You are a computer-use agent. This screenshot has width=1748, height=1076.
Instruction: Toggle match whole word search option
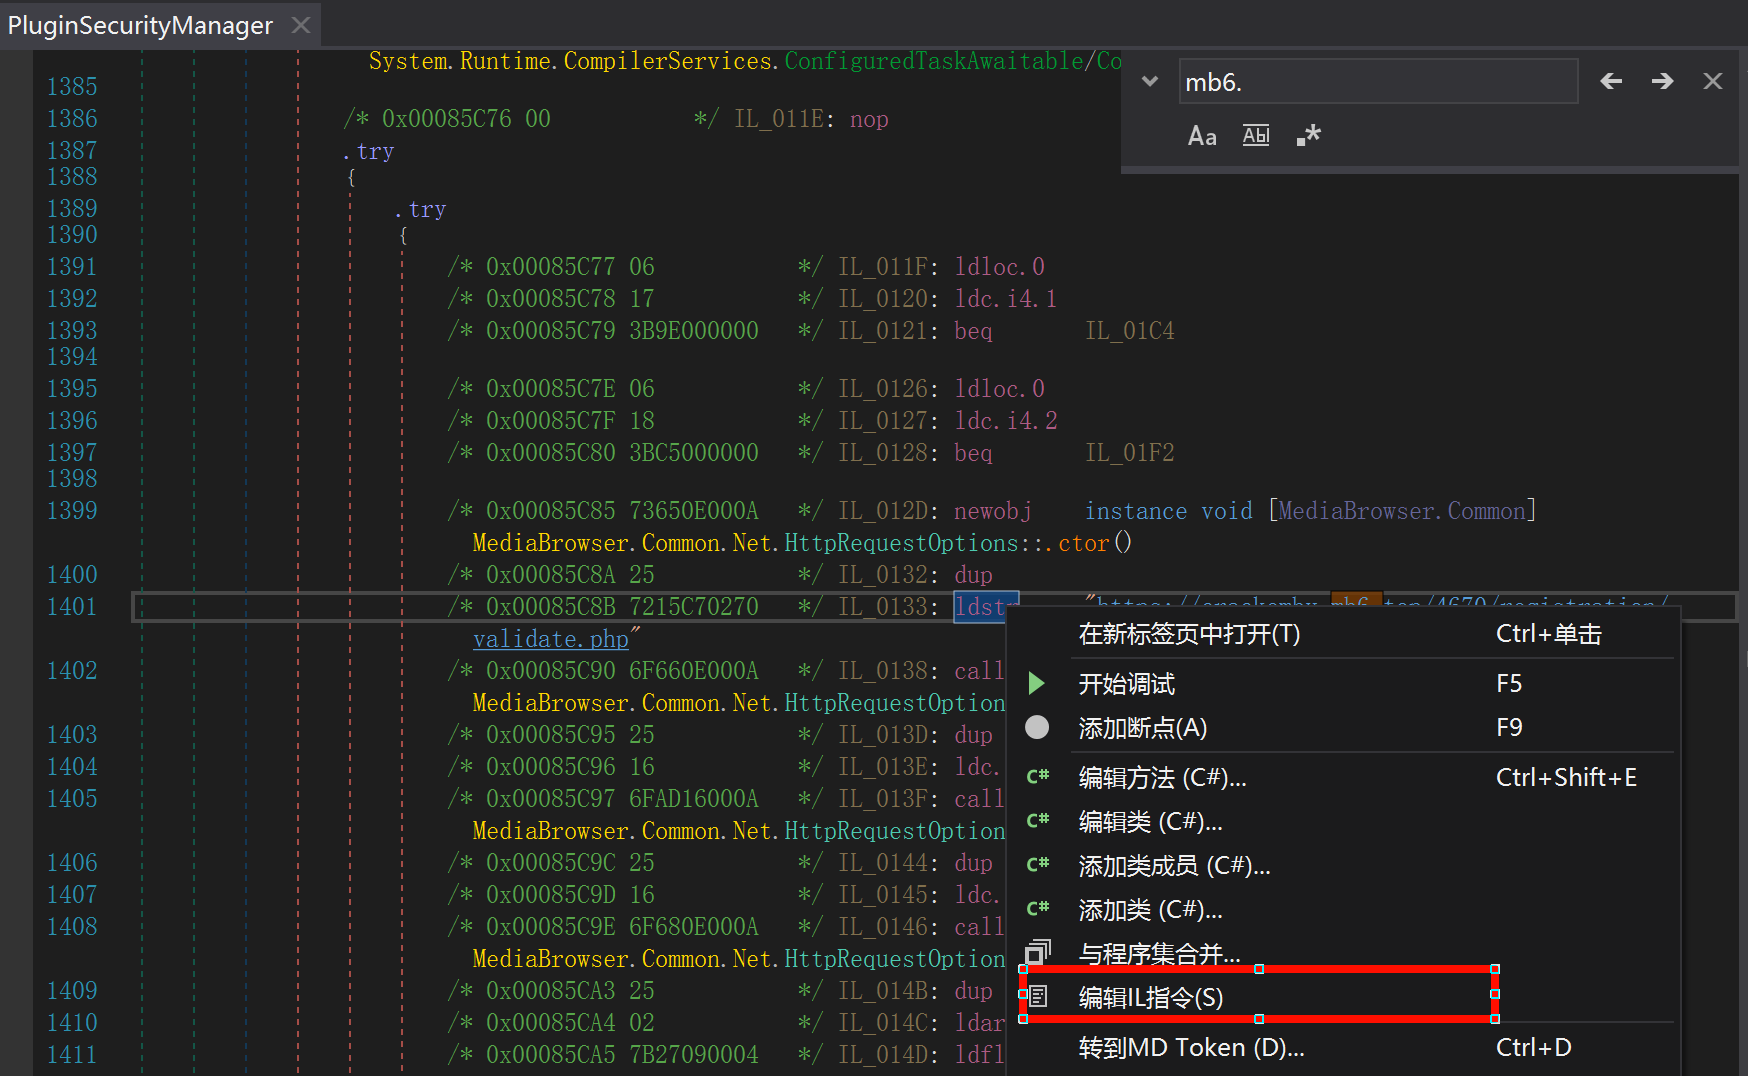coord(1256,136)
